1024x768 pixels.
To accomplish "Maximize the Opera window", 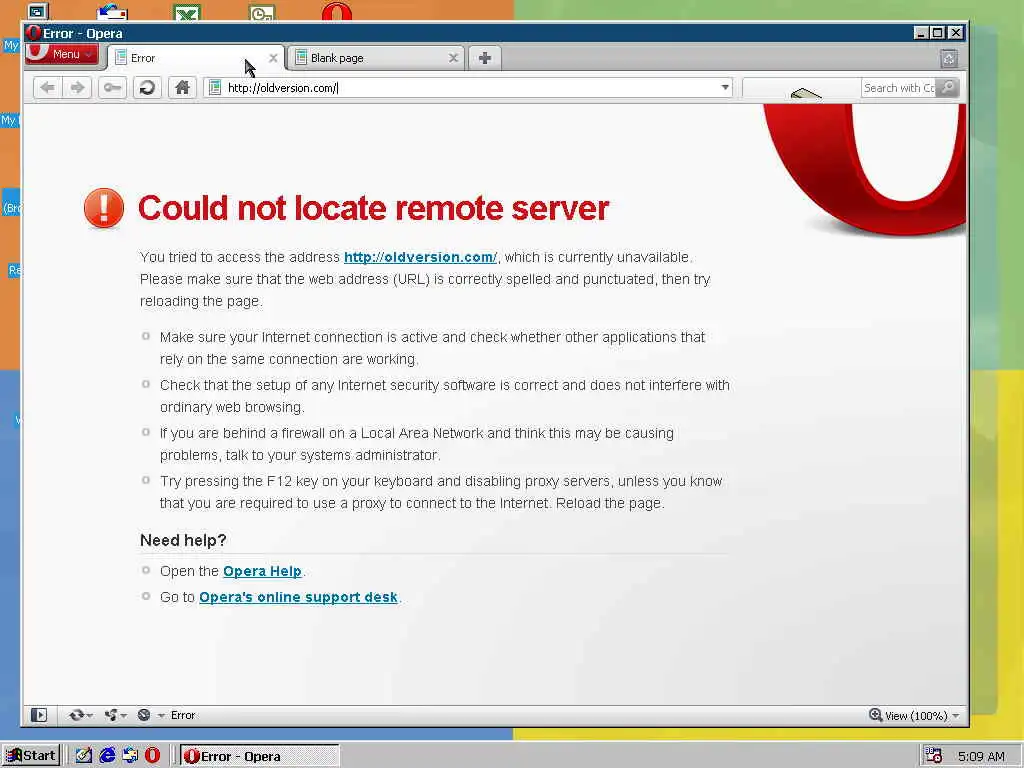I will click(x=938, y=33).
